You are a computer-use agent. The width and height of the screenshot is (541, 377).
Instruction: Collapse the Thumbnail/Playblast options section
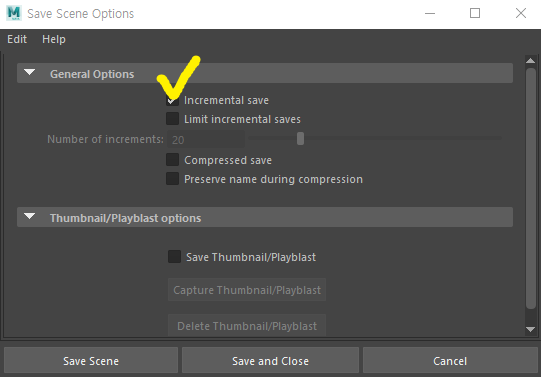(30, 217)
